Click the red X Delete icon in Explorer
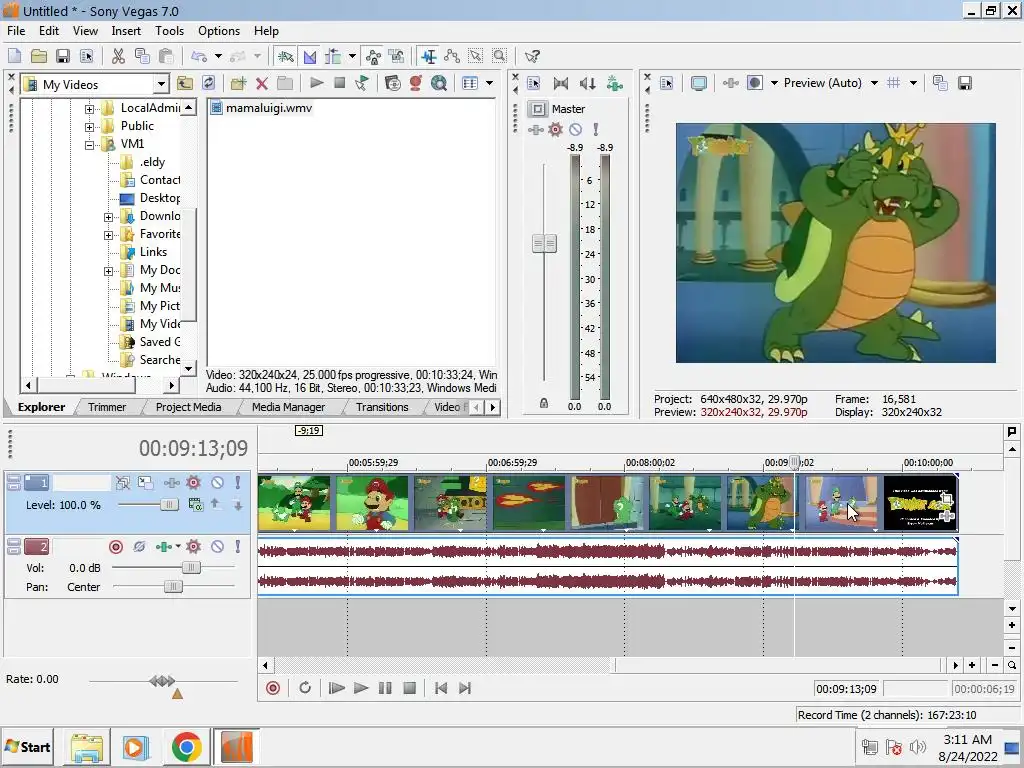1024x768 pixels. pyautogui.click(x=262, y=83)
